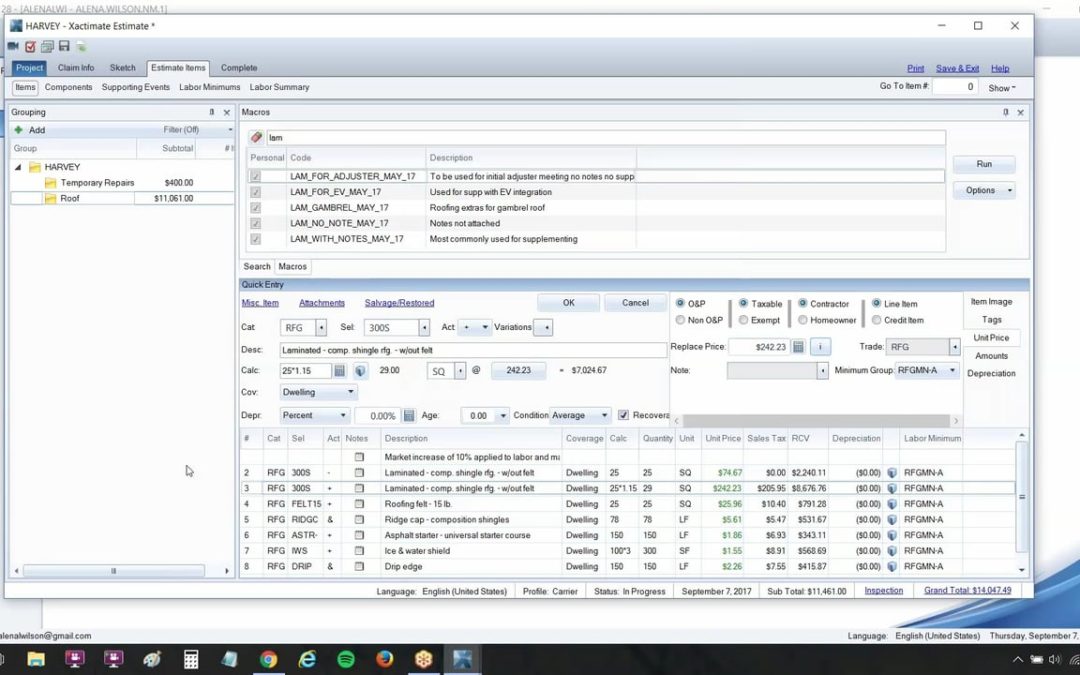Open Paint from the taskbar

[152, 659]
